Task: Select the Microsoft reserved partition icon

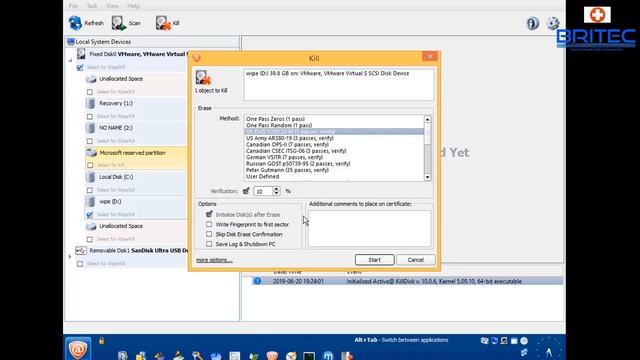Action: (91, 153)
